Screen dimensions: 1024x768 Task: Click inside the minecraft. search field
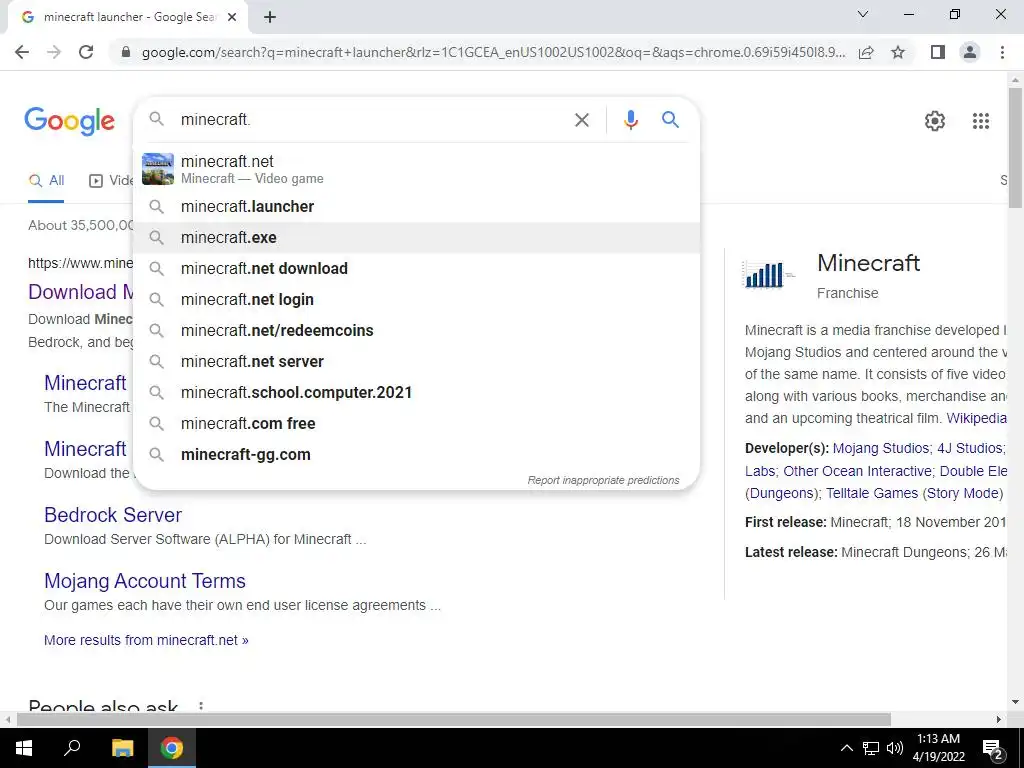pos(372,120)
